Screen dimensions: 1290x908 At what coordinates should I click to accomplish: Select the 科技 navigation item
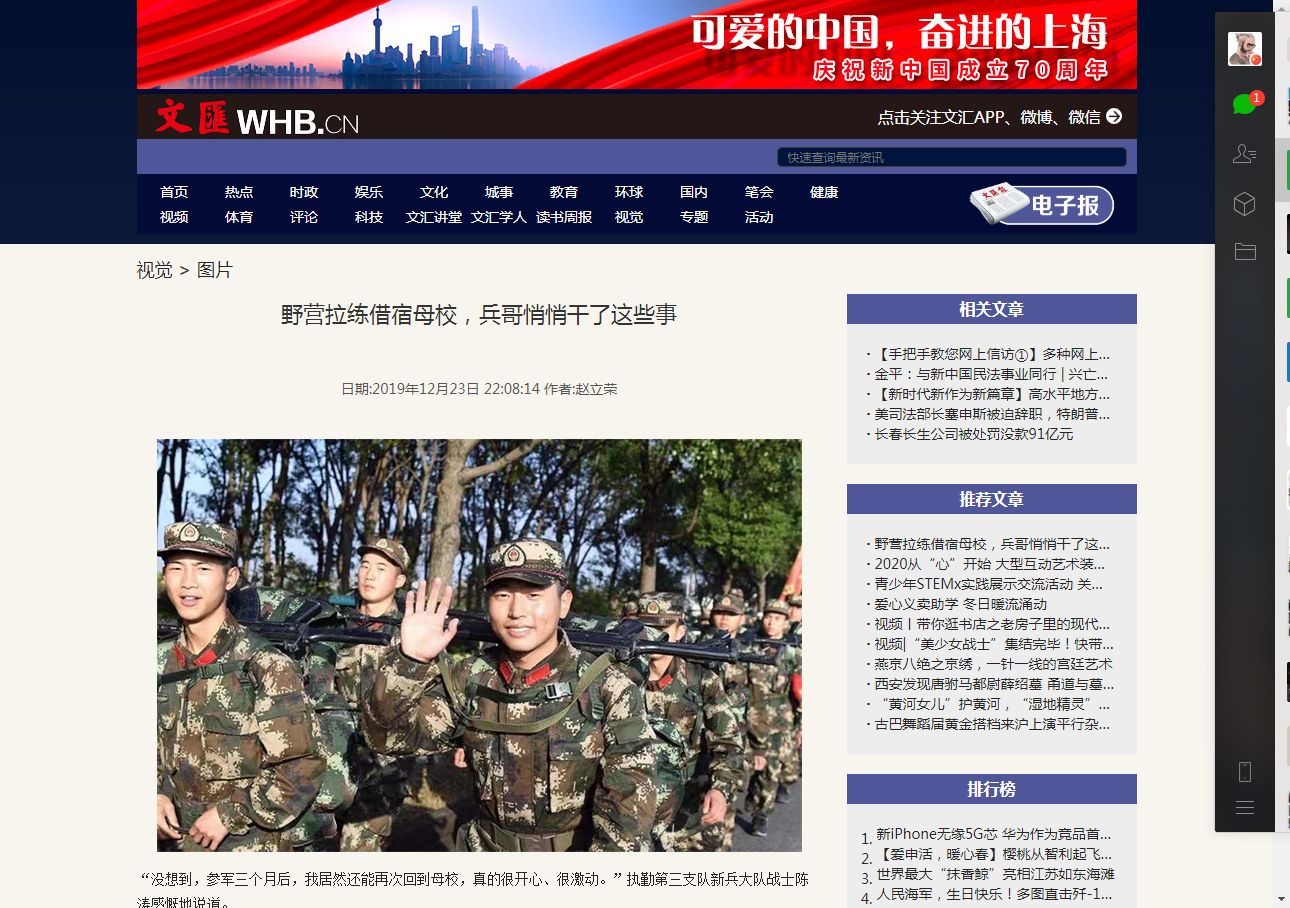[x=369, y=217]
